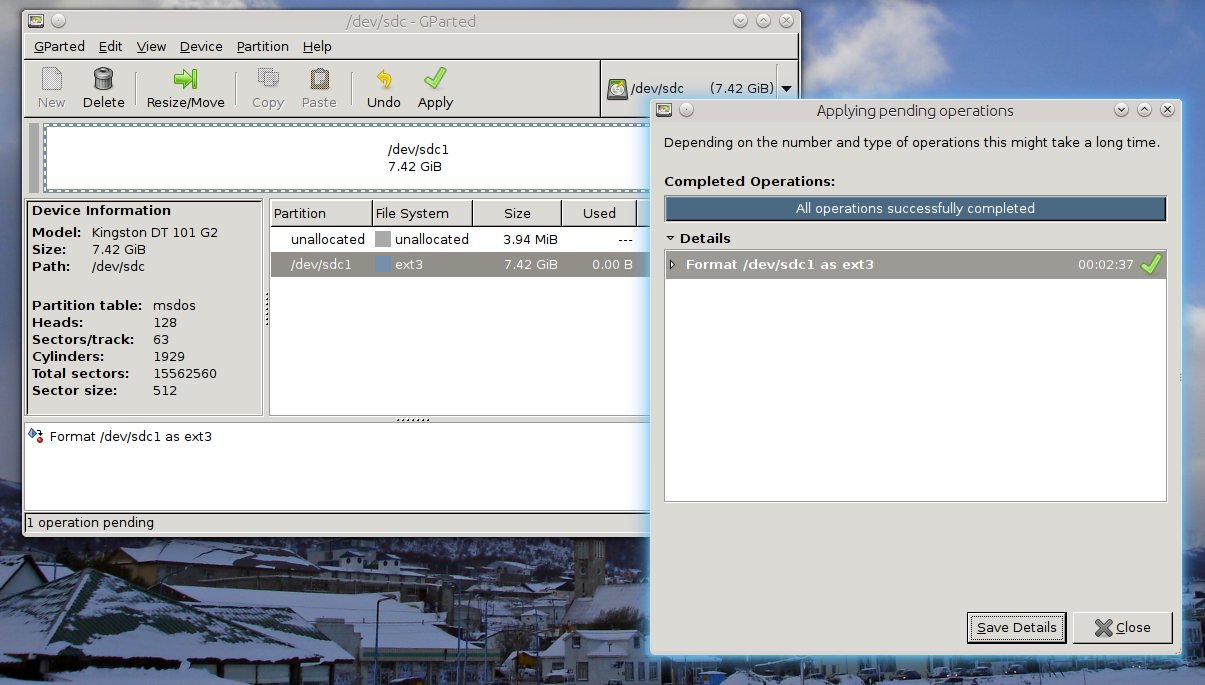Viewport: 1205px width, 685px height.
Task: Open the Partition menu
Action: point(262,46)
